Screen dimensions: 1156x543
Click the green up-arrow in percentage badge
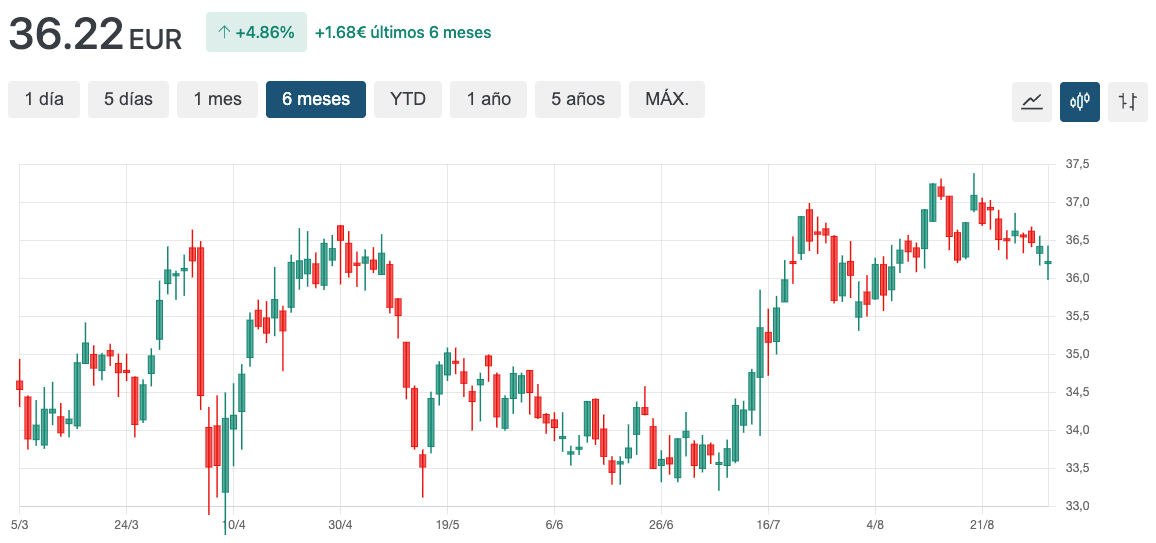224,32
